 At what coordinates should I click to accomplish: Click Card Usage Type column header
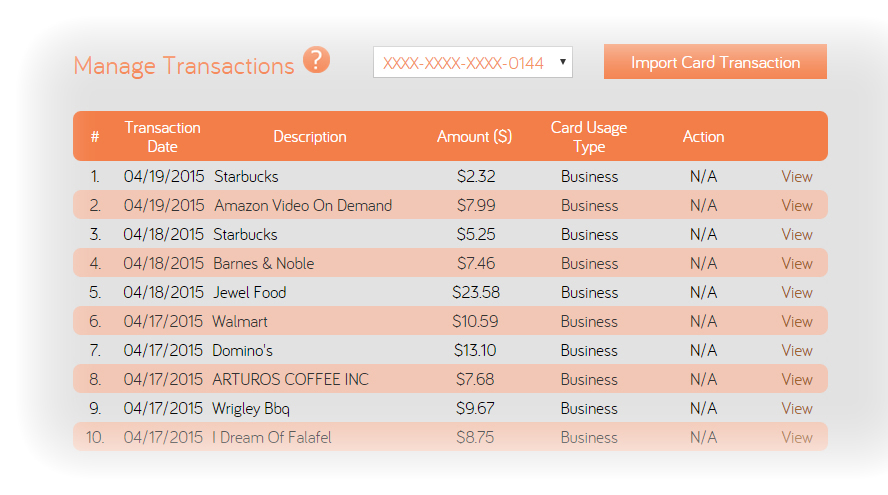point(589,137)
